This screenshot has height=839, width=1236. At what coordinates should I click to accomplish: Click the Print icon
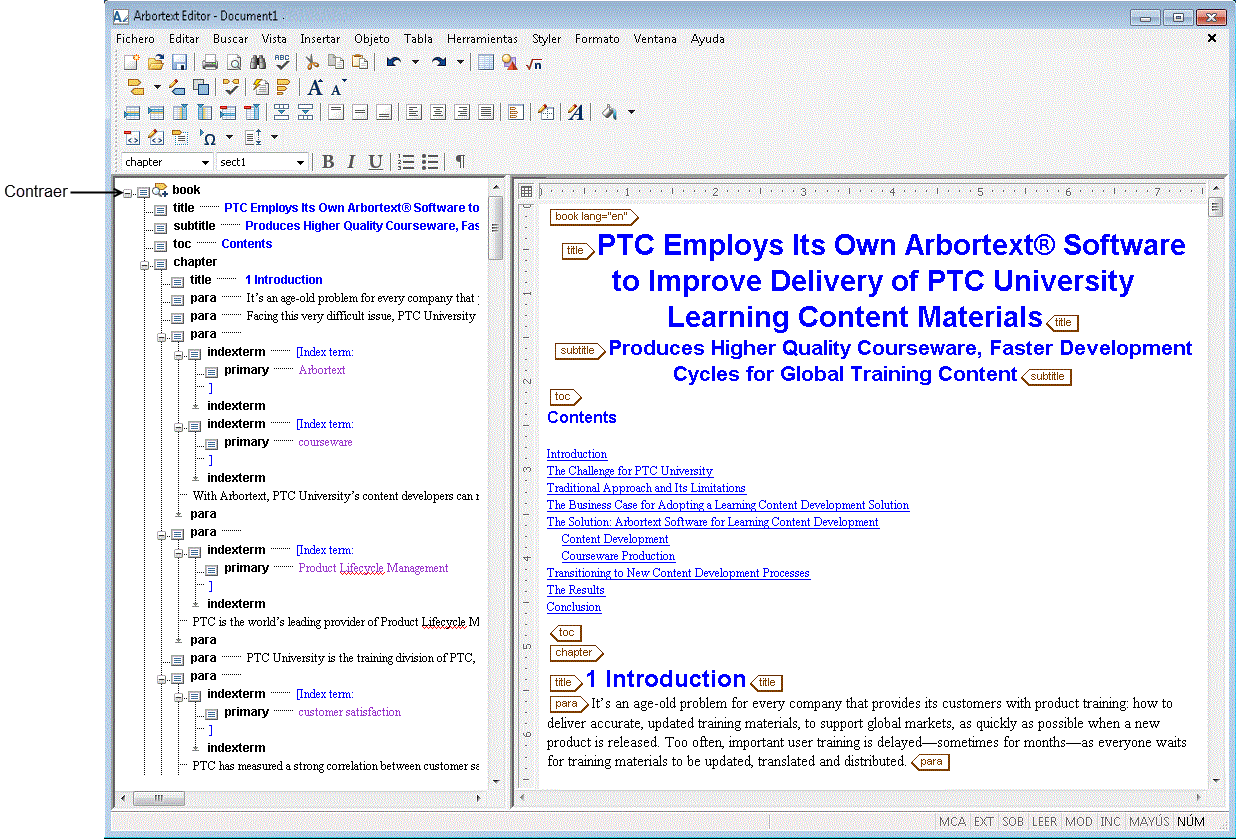tap(210, 62)
